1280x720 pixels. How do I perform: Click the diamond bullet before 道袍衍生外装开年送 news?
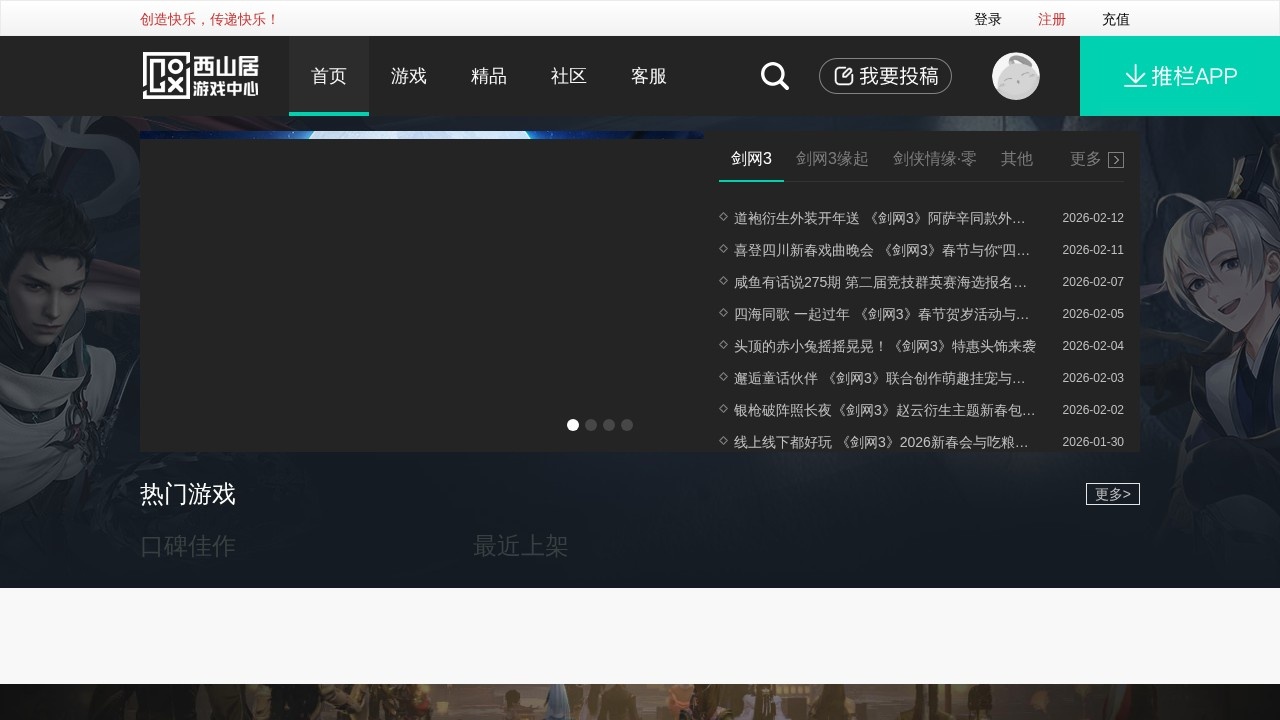723,218
